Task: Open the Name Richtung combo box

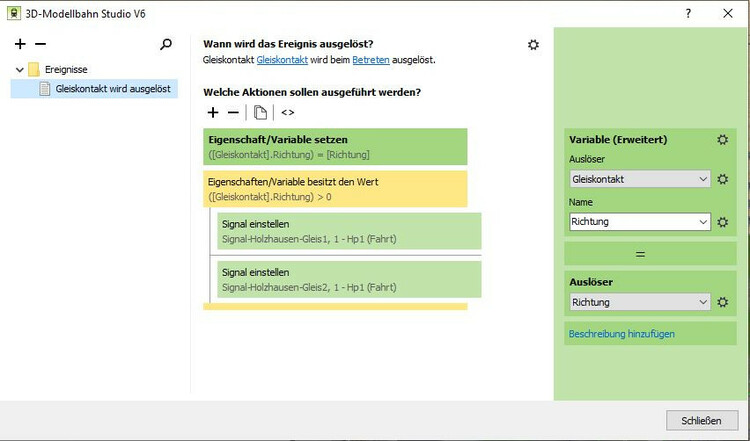Action: coord(640,222)
